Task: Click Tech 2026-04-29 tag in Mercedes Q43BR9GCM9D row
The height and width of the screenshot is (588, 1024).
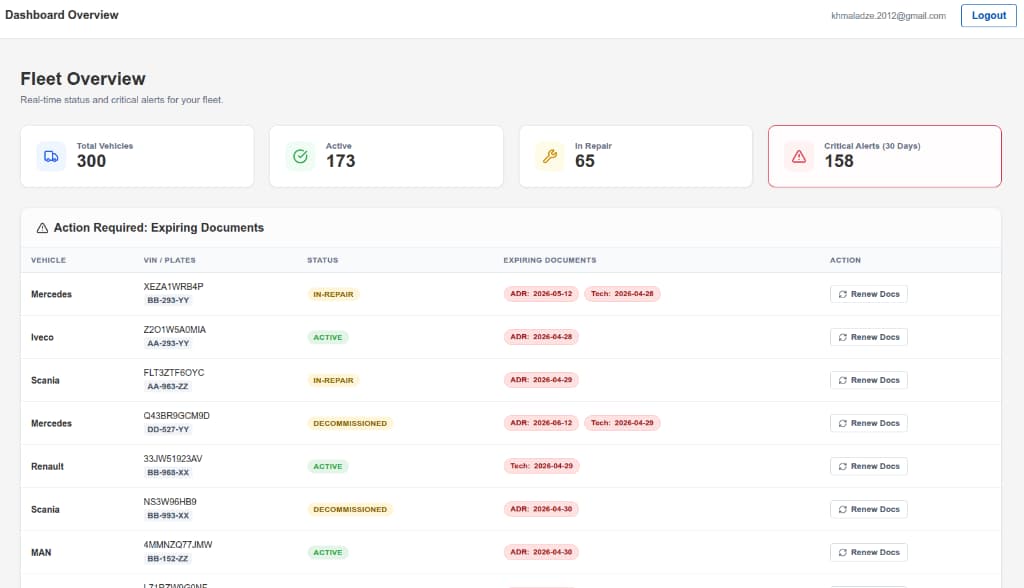Action: point(622,423)
